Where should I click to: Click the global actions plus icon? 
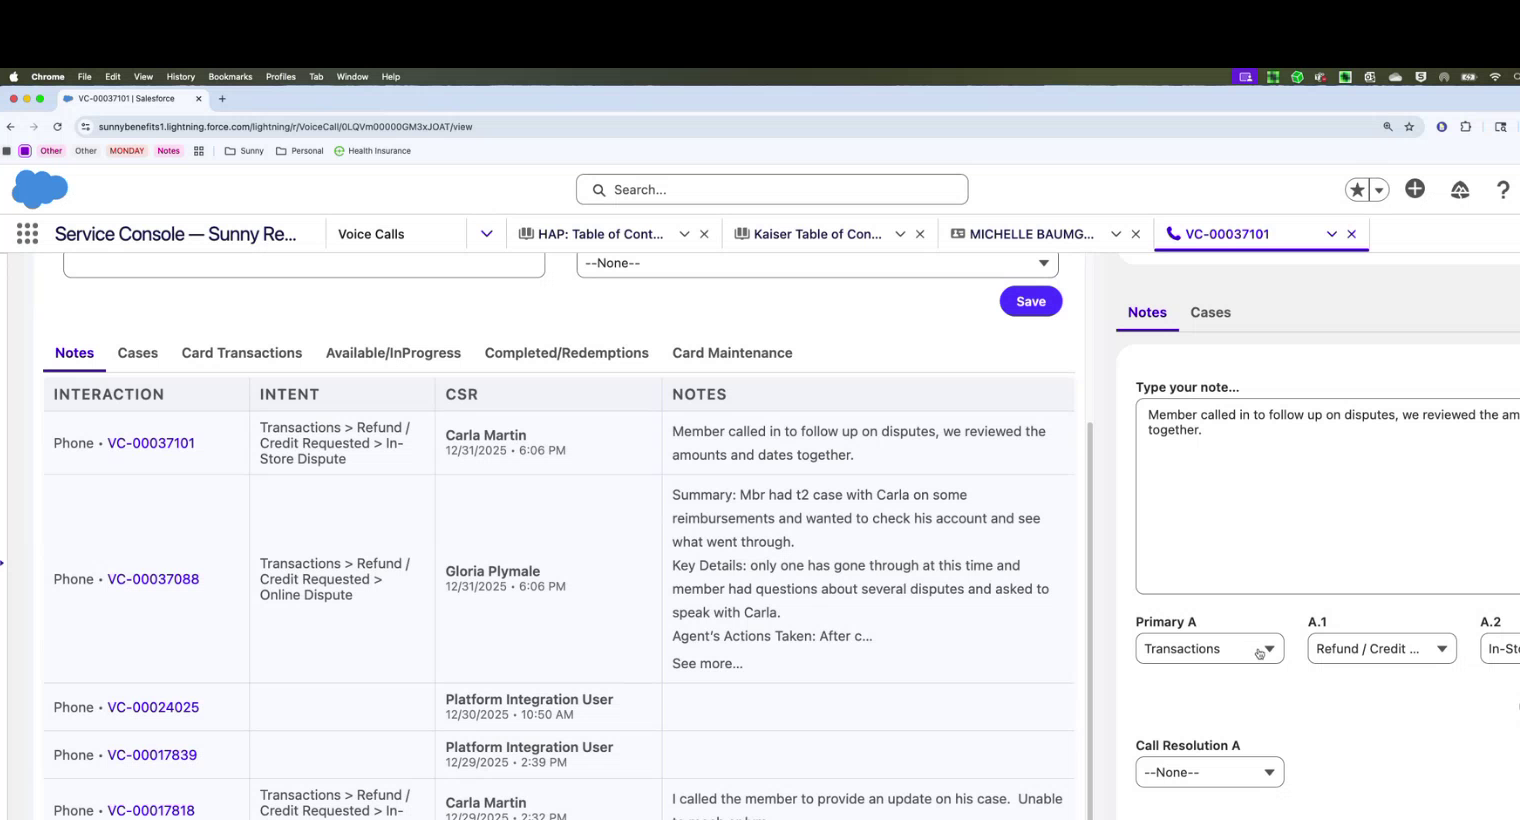1415,189
